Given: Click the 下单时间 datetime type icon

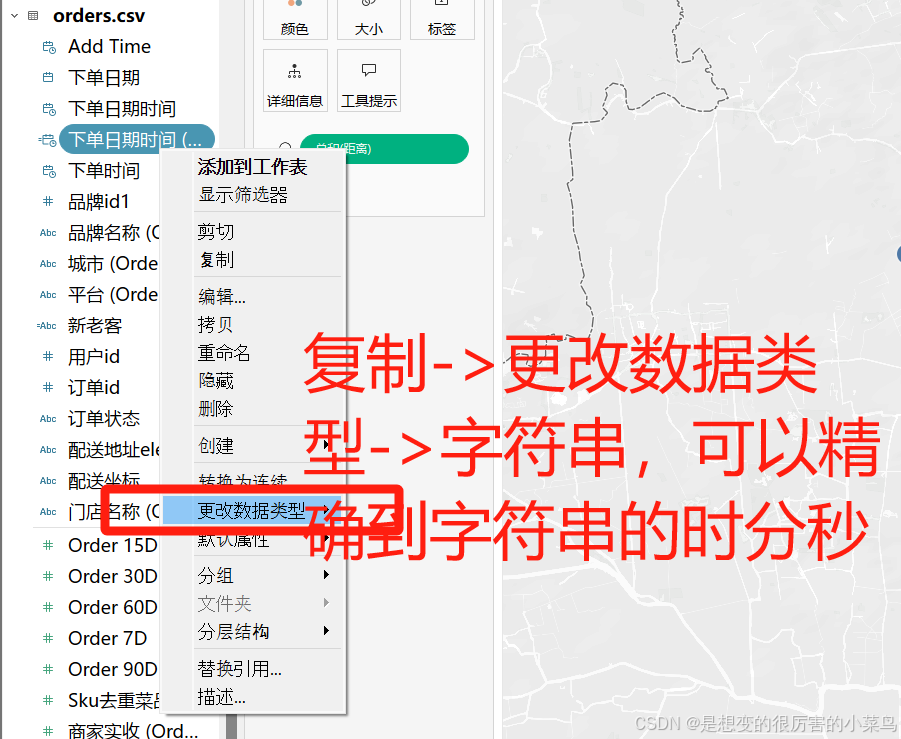Looking at the screenshot, I should [49, 171].
